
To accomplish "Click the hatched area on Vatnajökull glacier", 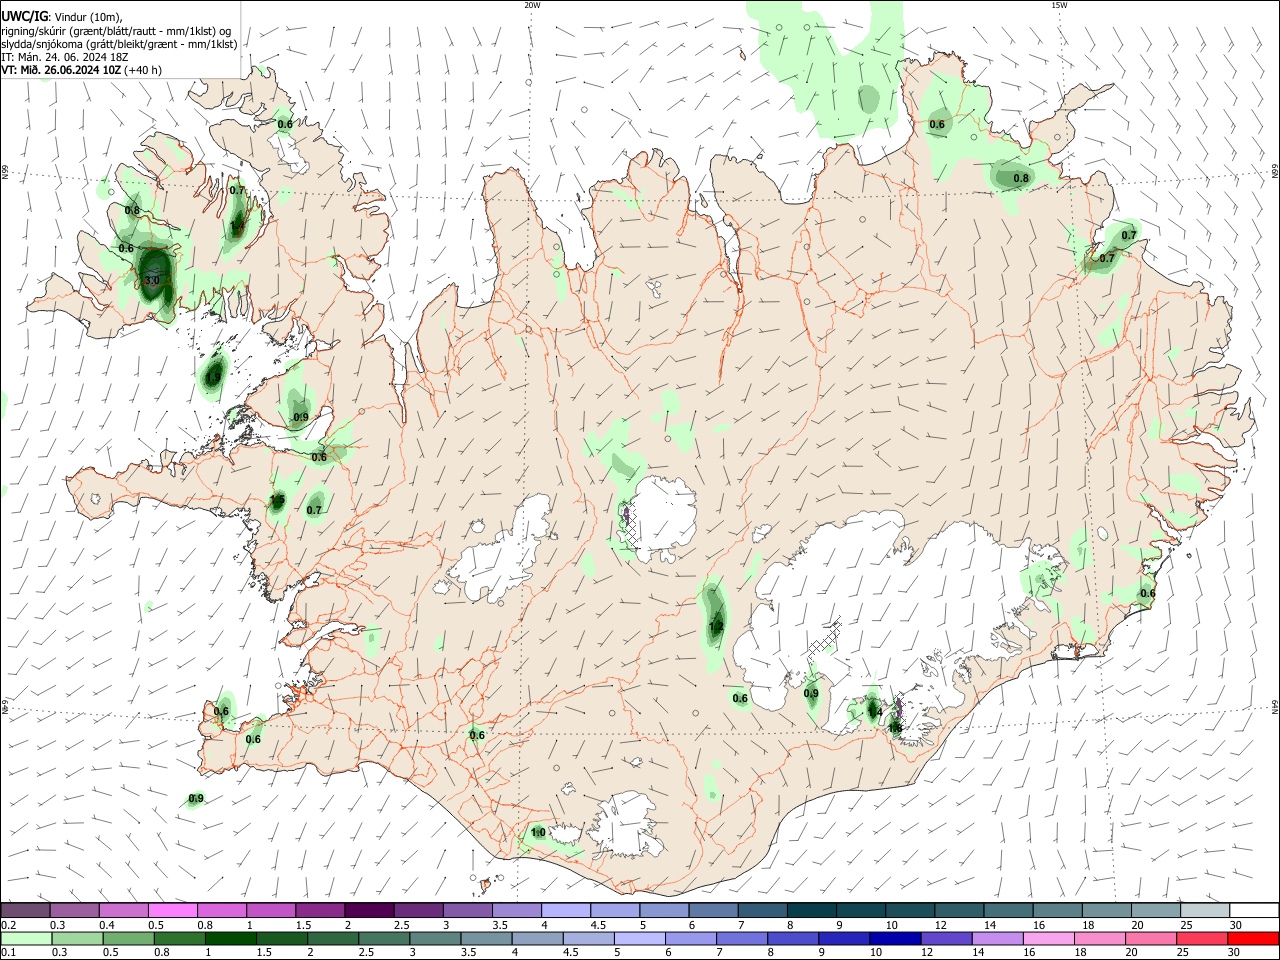I will click(824, 637).
